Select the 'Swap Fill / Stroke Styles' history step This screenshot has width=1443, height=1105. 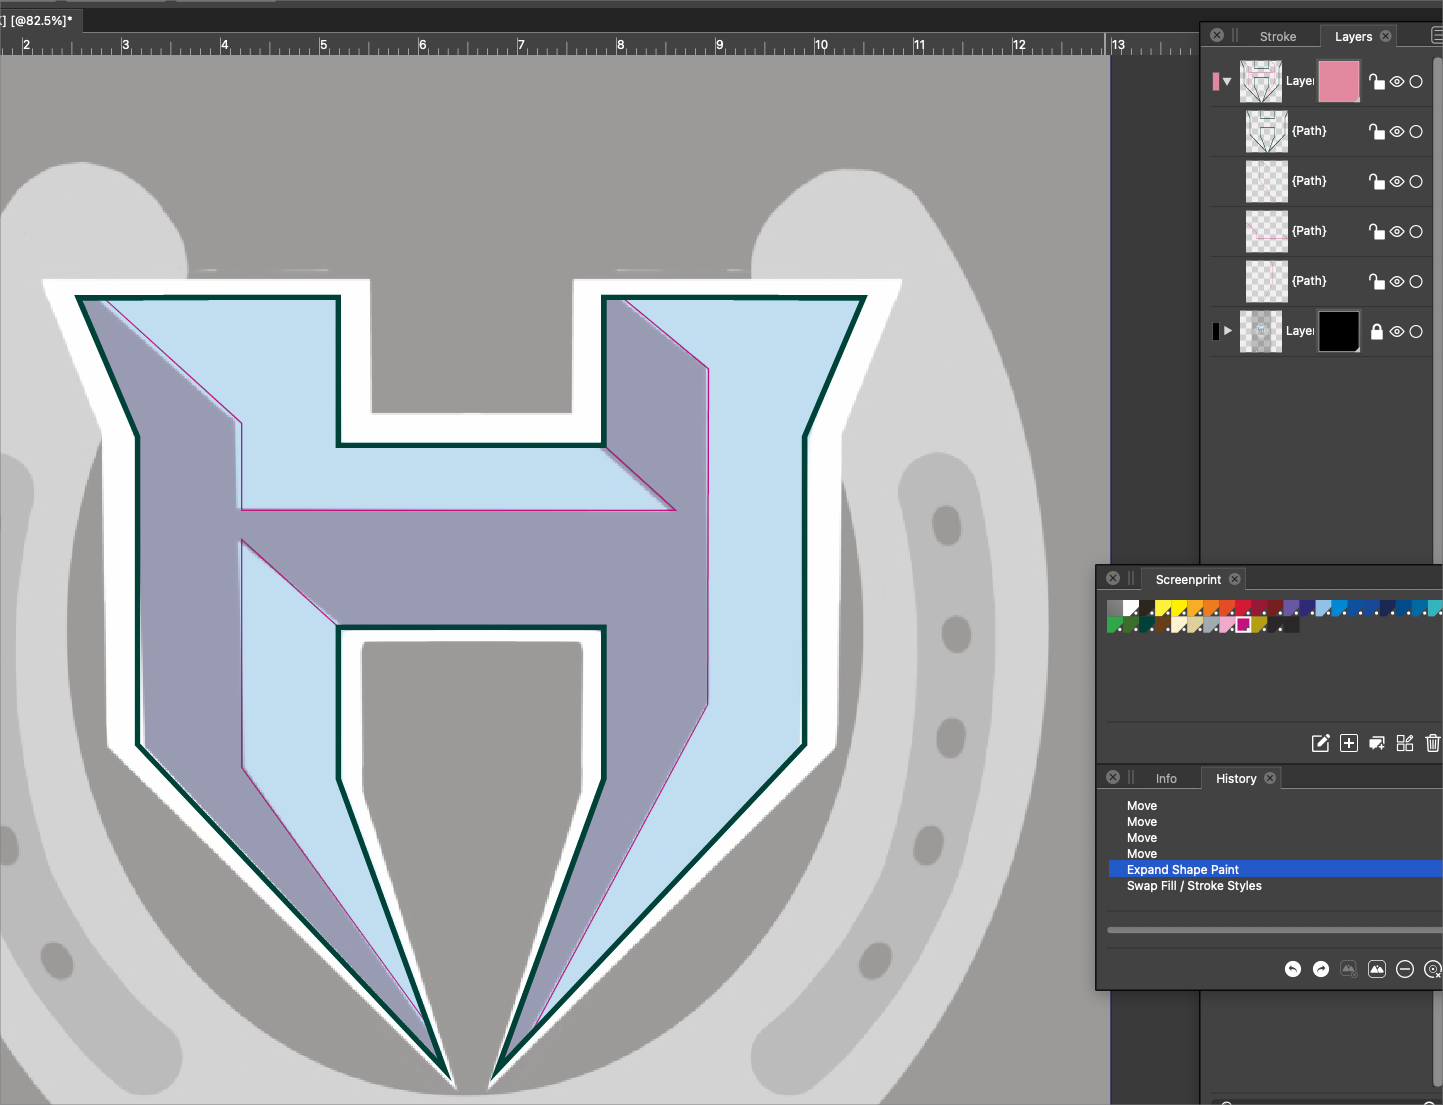[1194, 886]
